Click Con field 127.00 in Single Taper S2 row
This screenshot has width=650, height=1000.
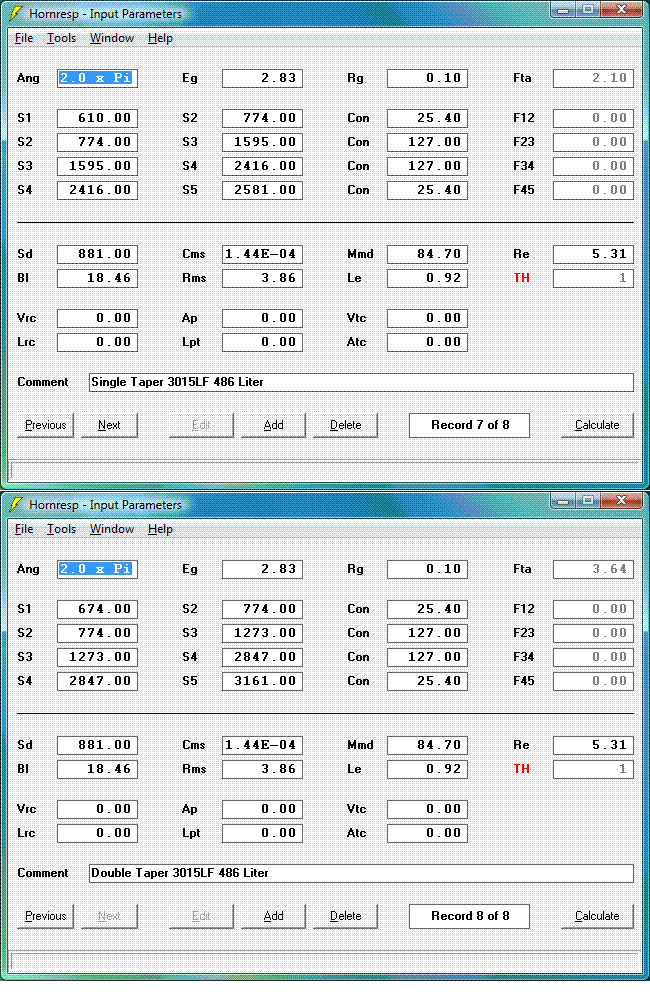(427, 142)
